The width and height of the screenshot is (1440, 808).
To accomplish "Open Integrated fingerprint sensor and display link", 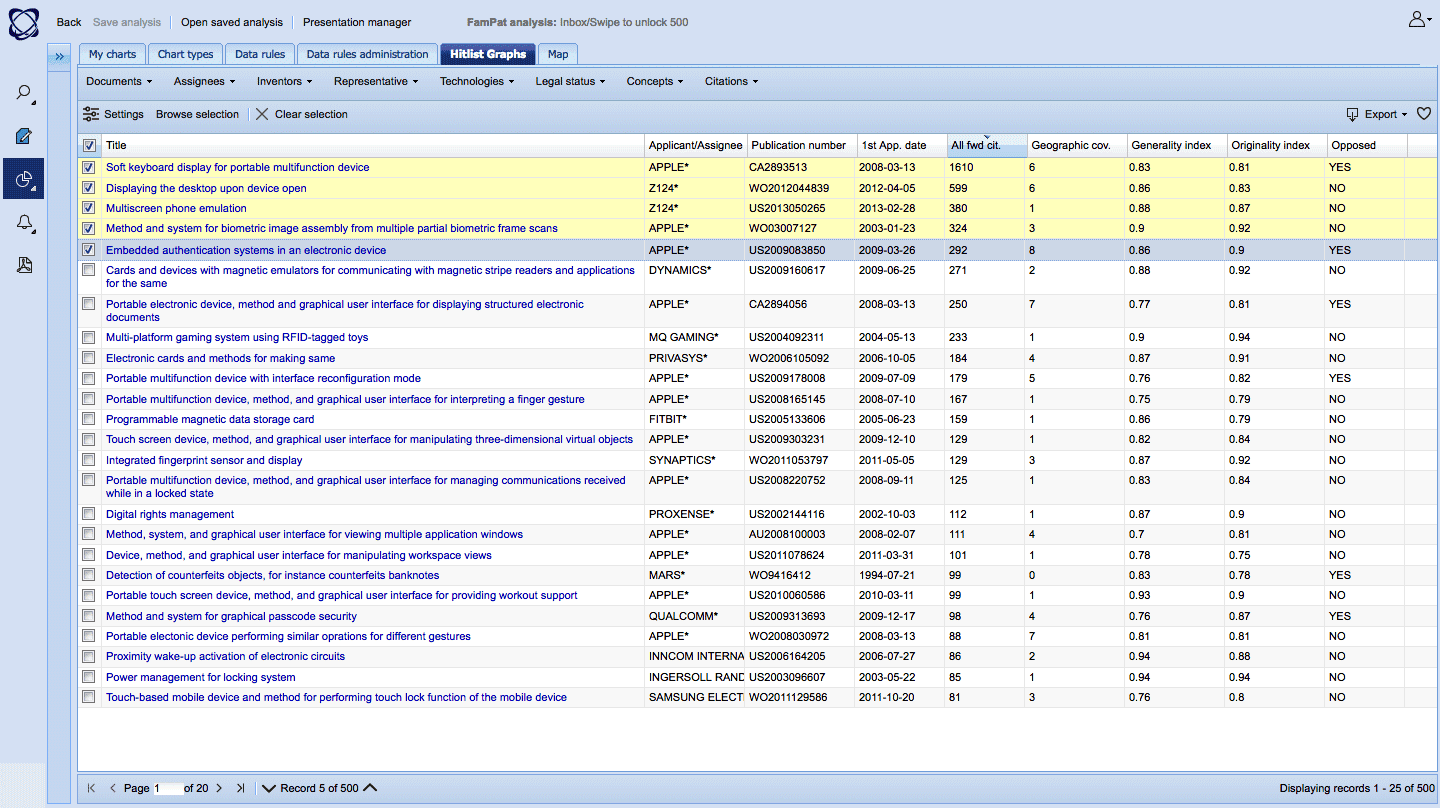I will coord(204,460).
